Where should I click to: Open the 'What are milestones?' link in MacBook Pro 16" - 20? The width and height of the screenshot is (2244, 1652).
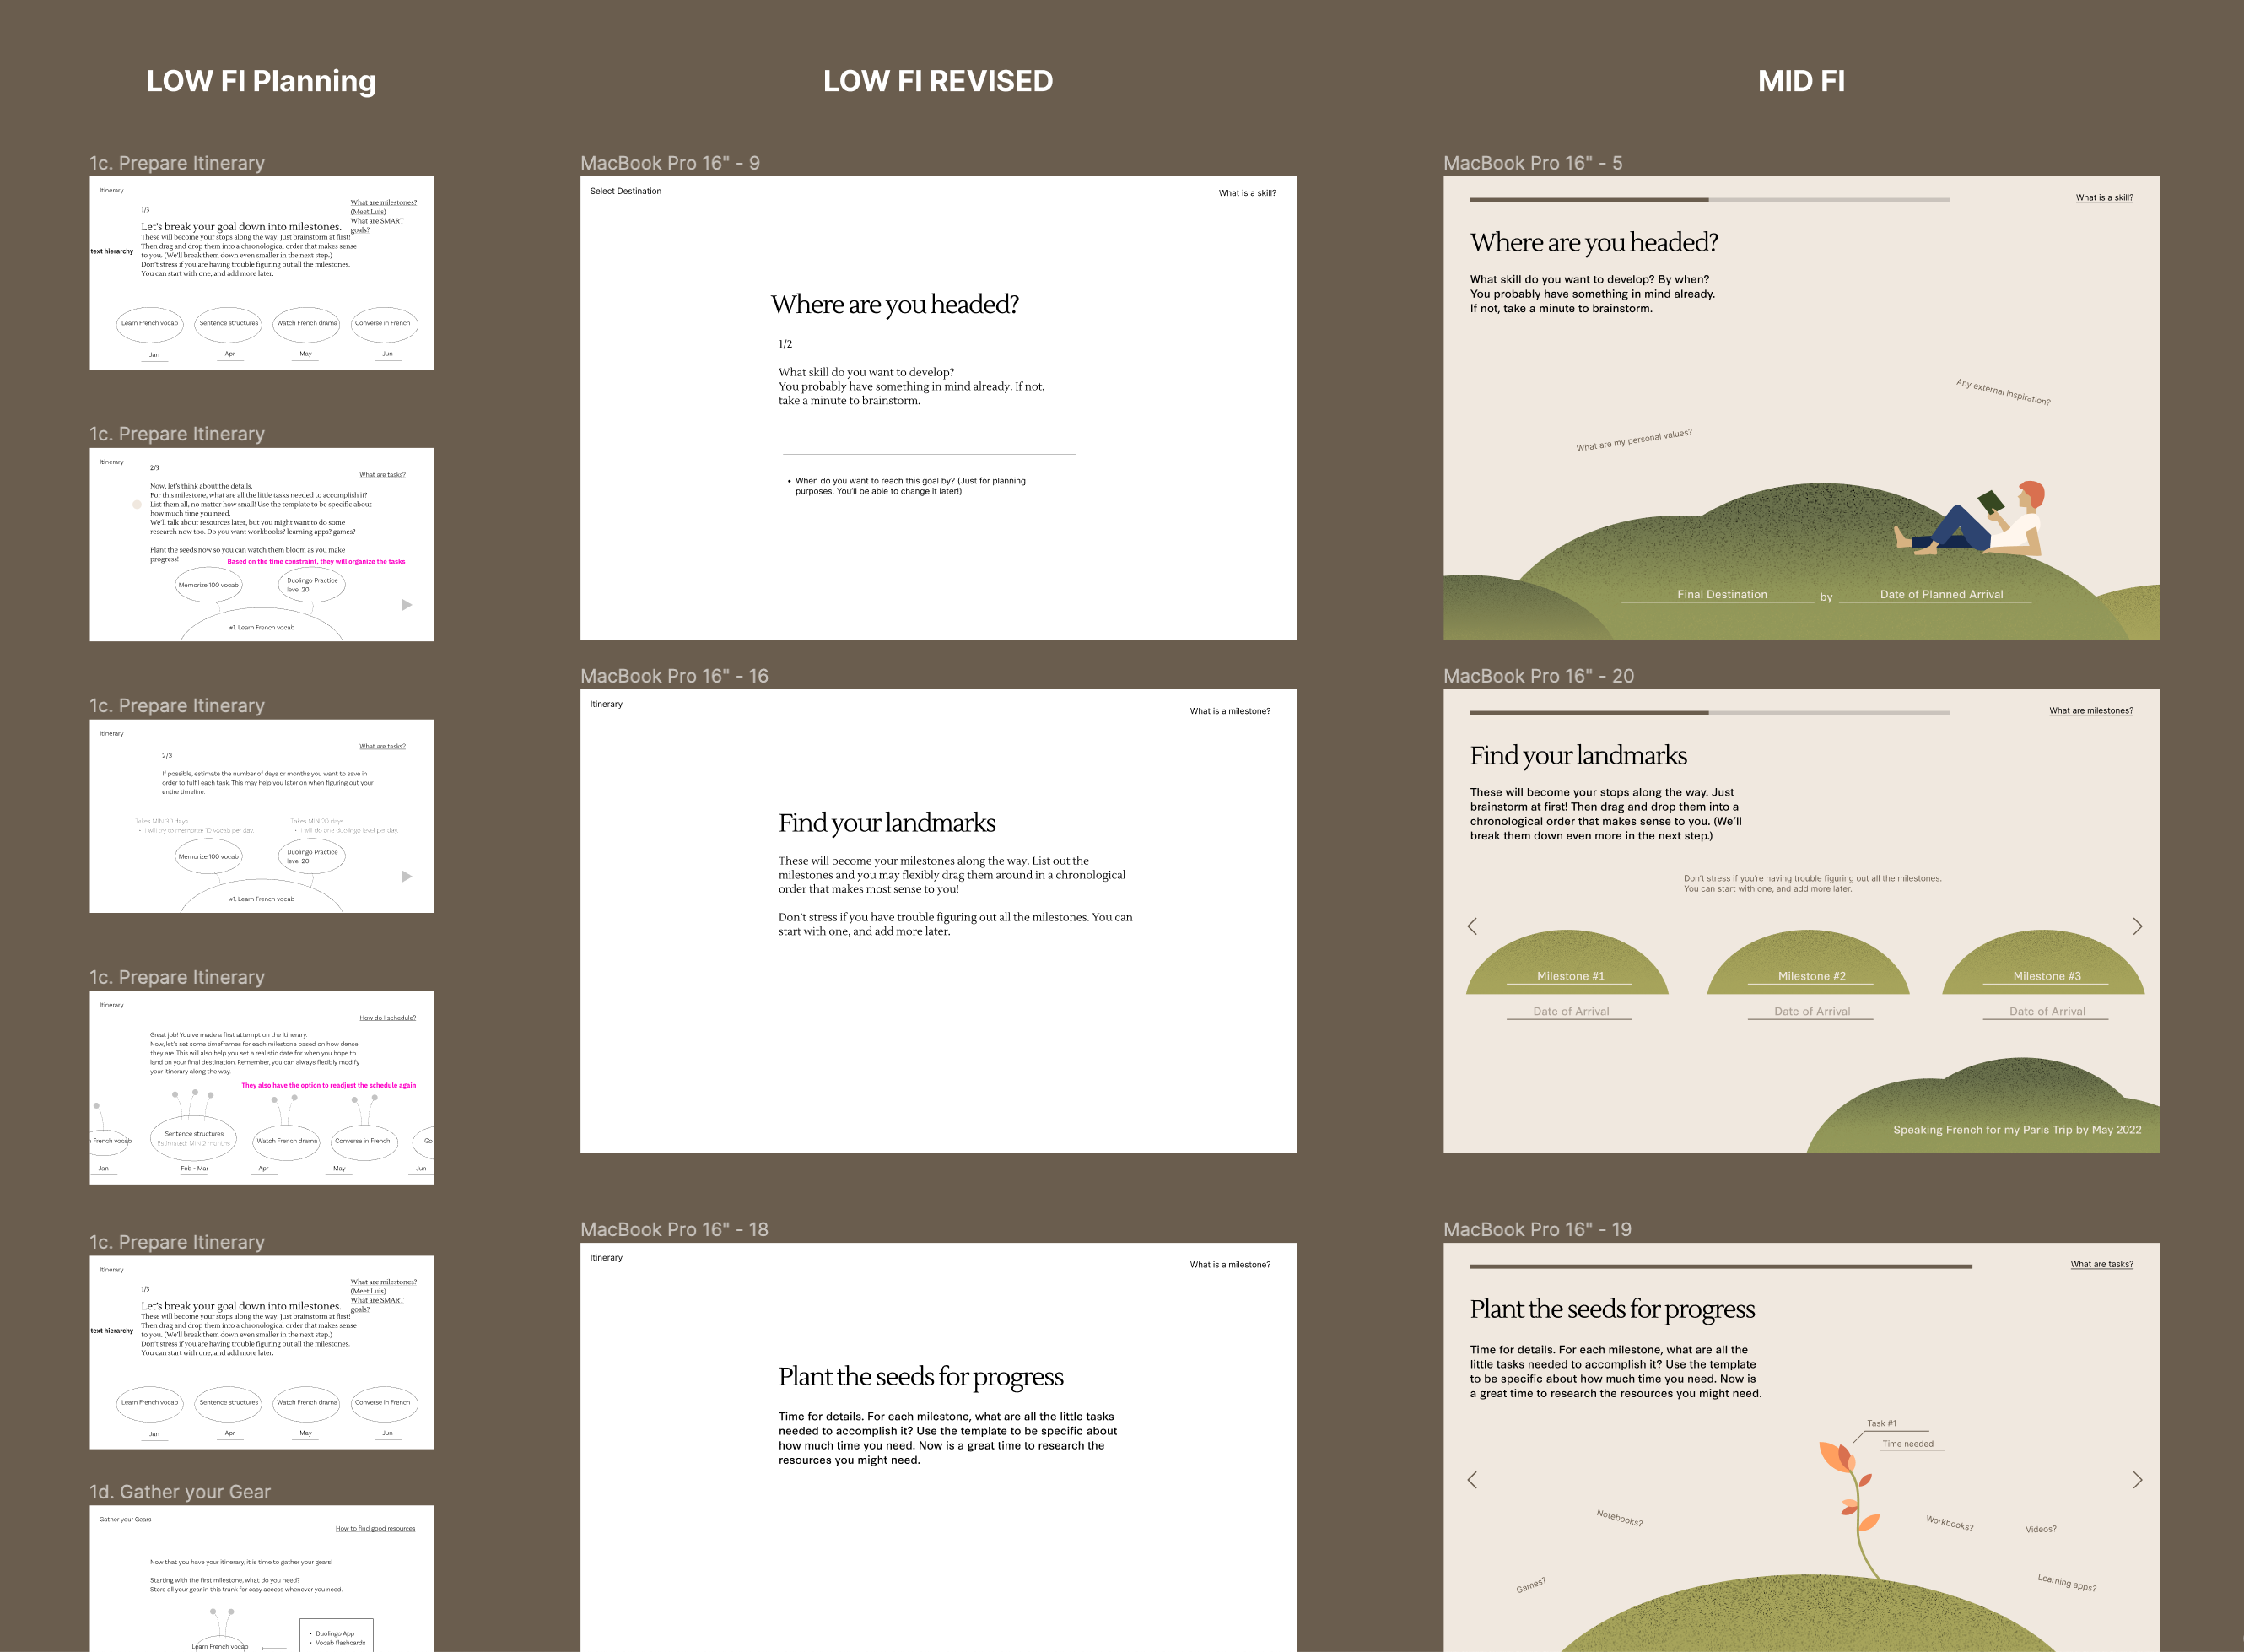[x=2091, y=710]
